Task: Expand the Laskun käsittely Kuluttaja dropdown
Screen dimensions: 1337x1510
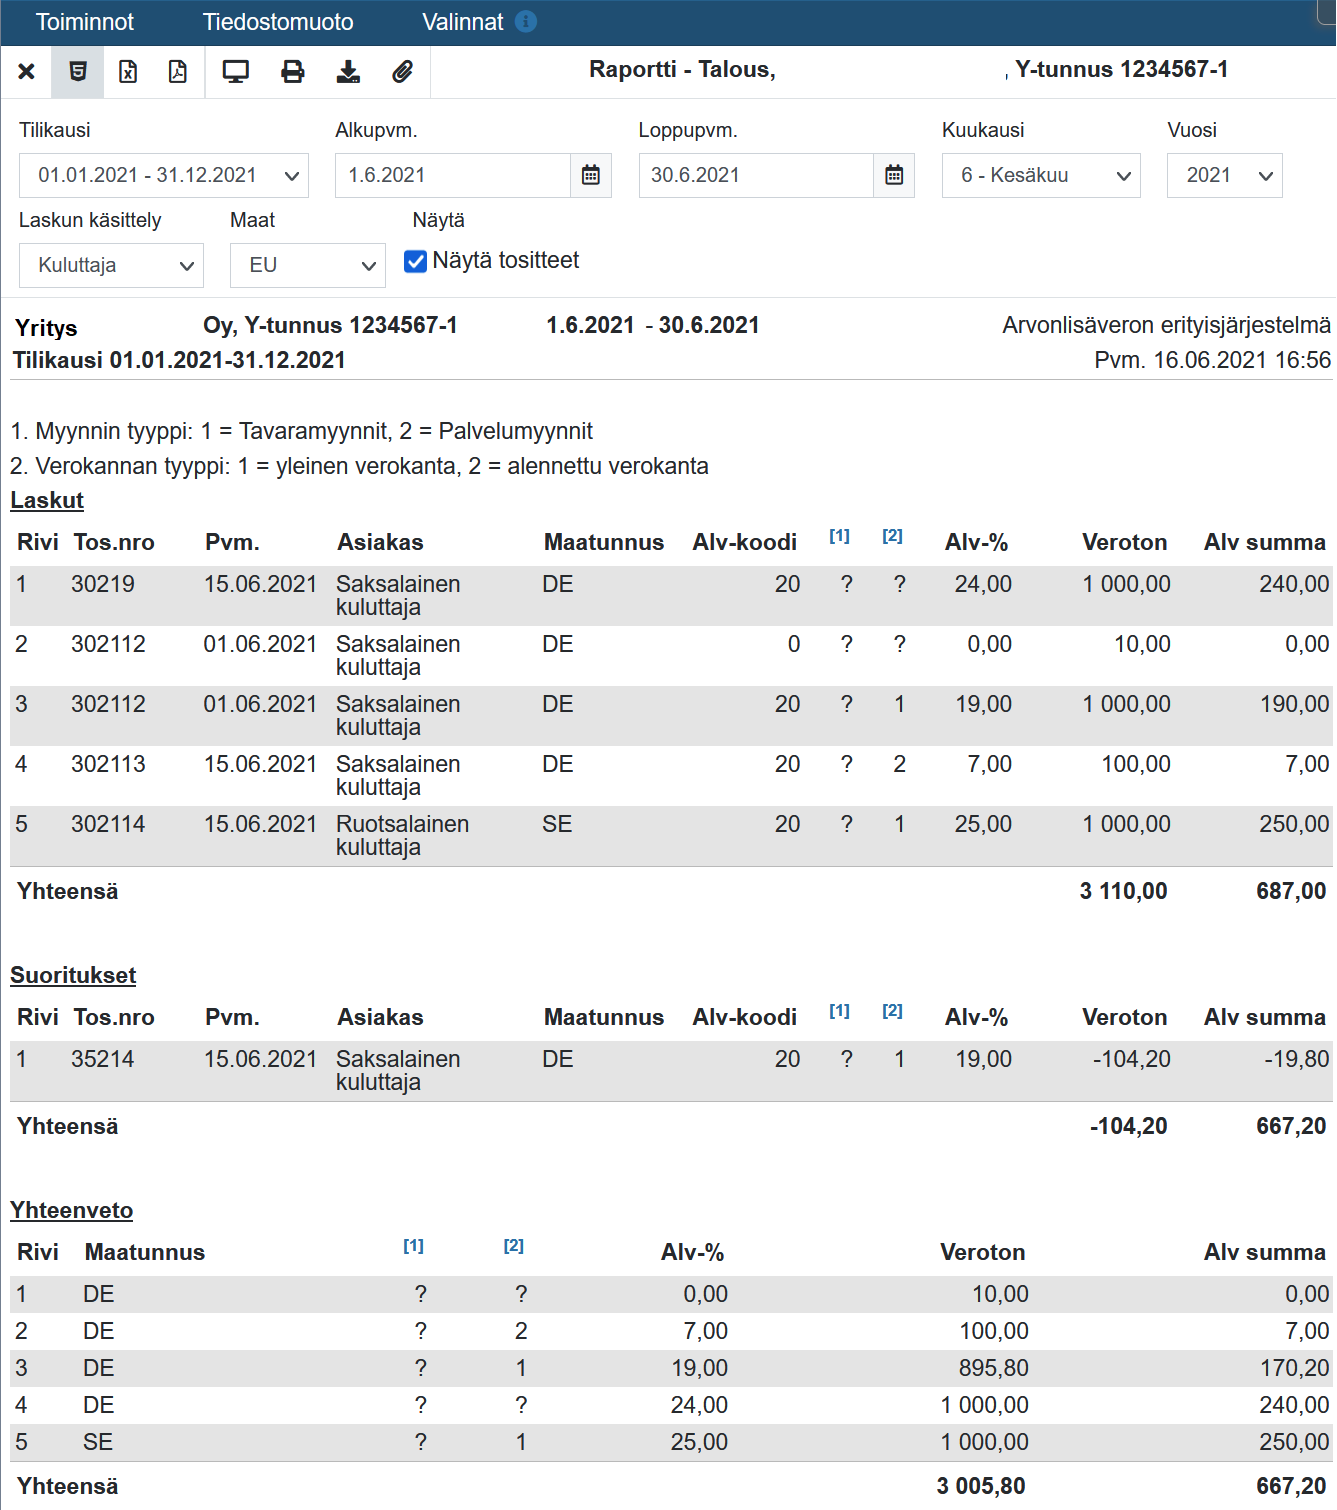Action: click(111, 265)
